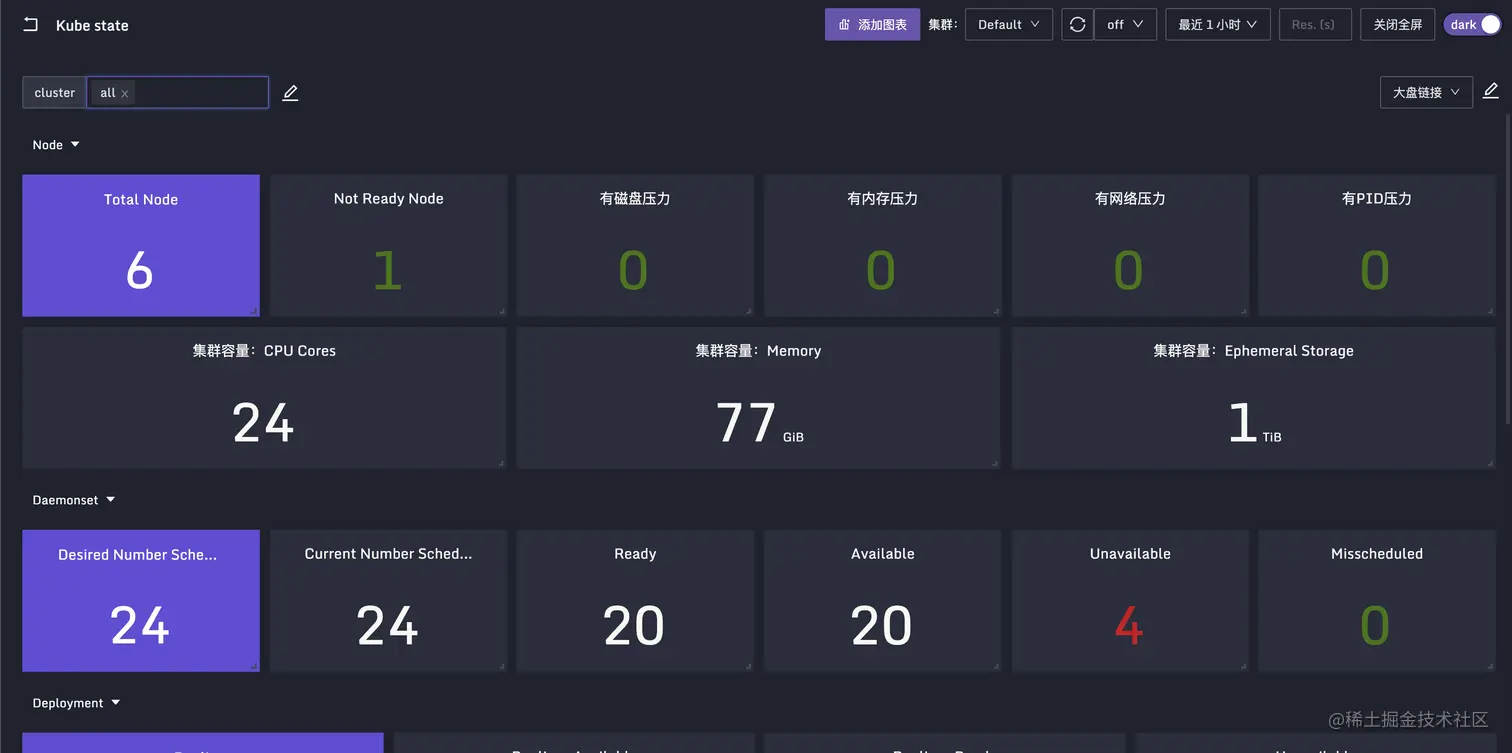
Task: Collapse the Node section
Action: 75,145
